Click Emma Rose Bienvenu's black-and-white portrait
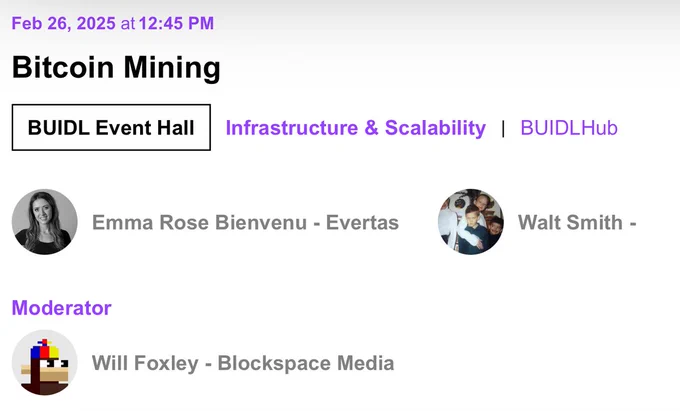This screenshot has width=680, height=411. pos(45,222)
